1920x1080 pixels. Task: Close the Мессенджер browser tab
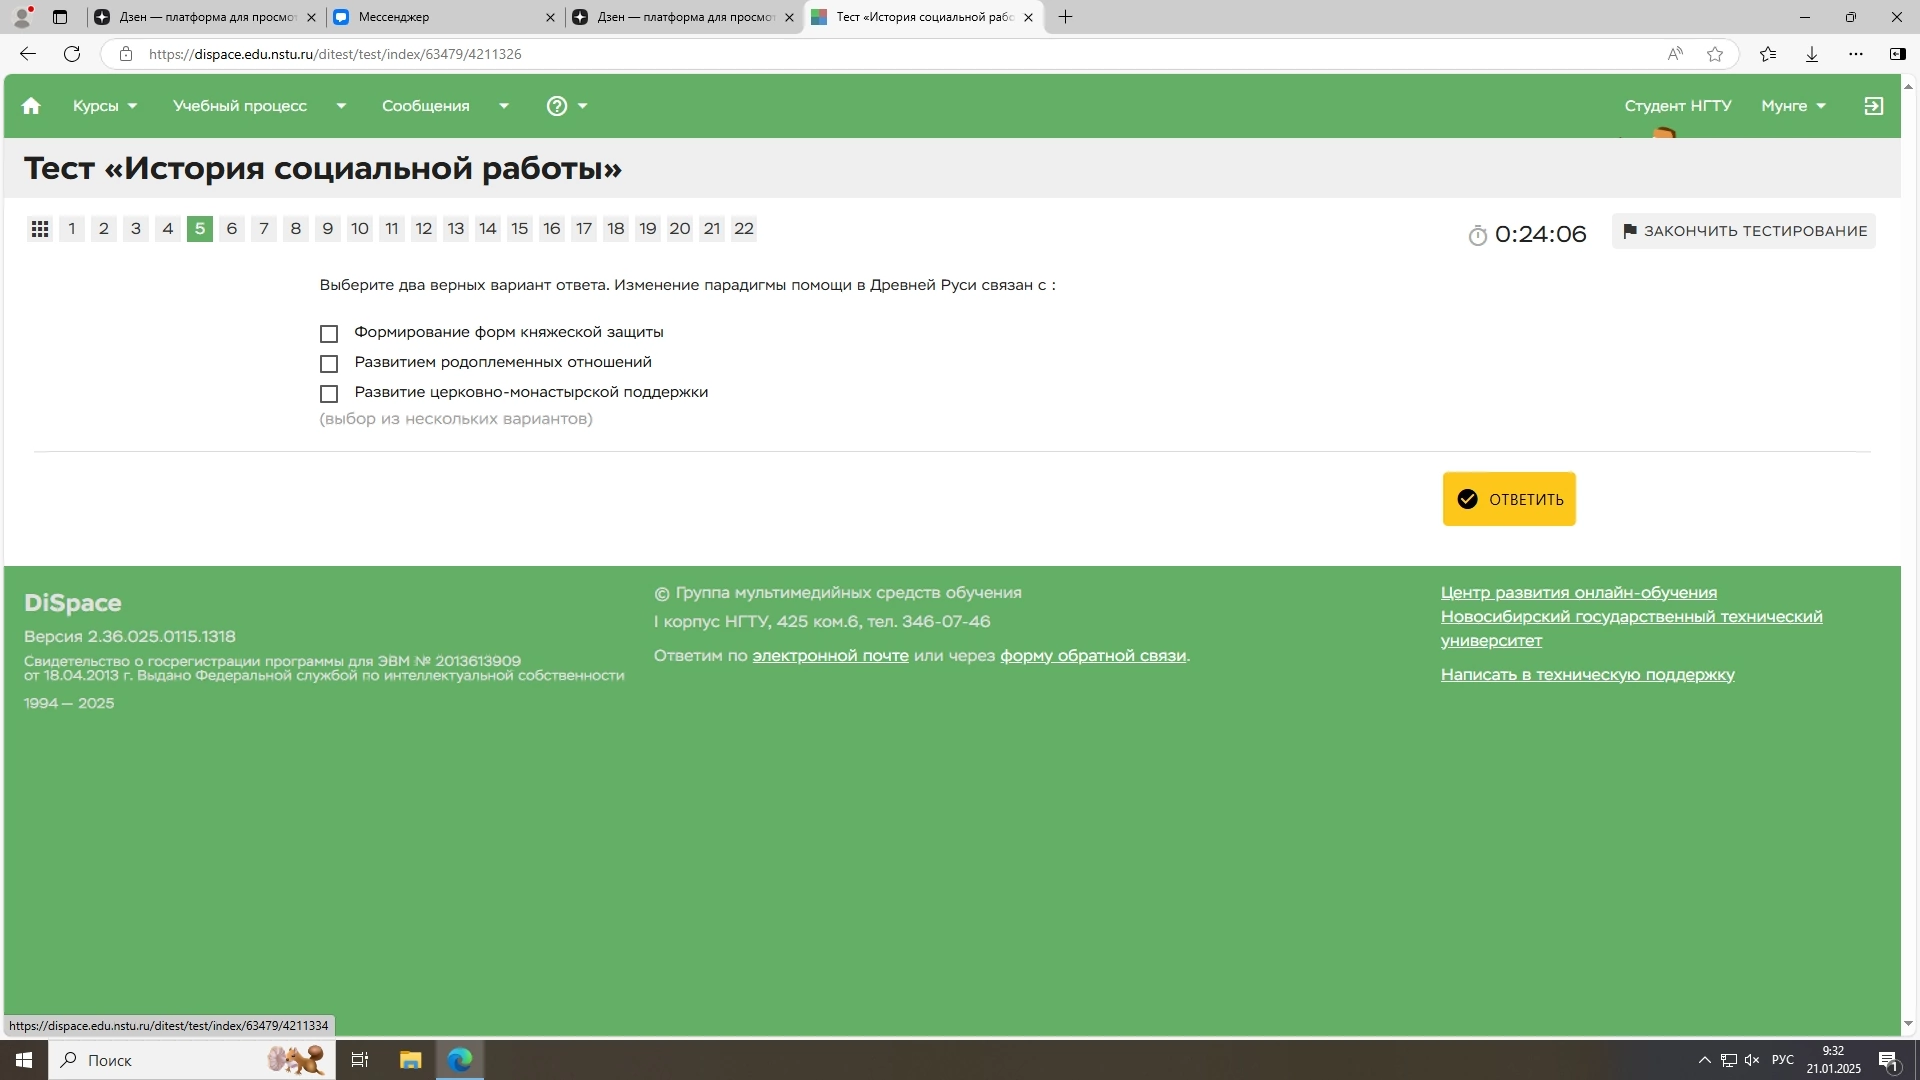pos(550,17)
